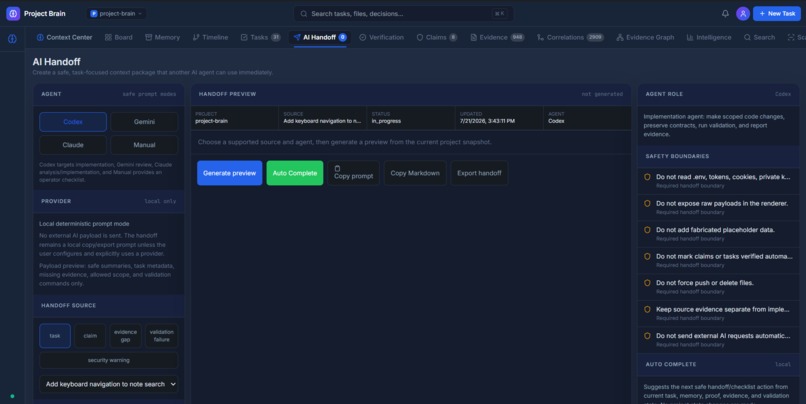Open the Search tab

pos(759,38)
